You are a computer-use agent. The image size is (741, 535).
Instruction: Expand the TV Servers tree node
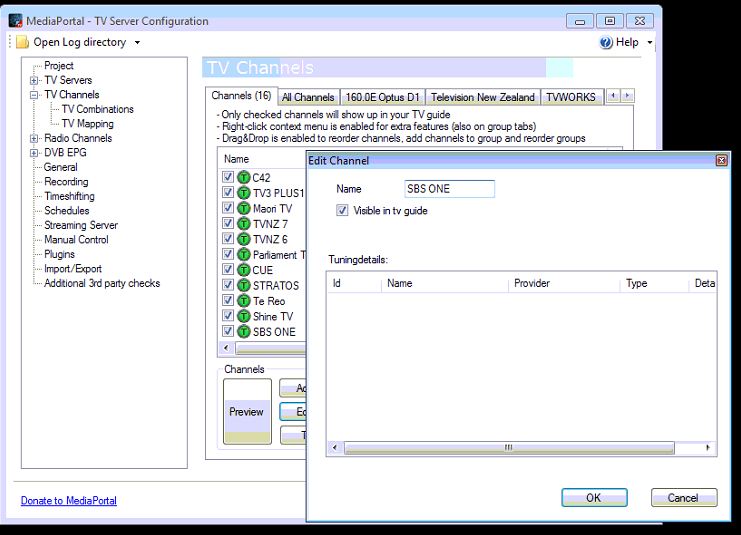coord(34,81)
